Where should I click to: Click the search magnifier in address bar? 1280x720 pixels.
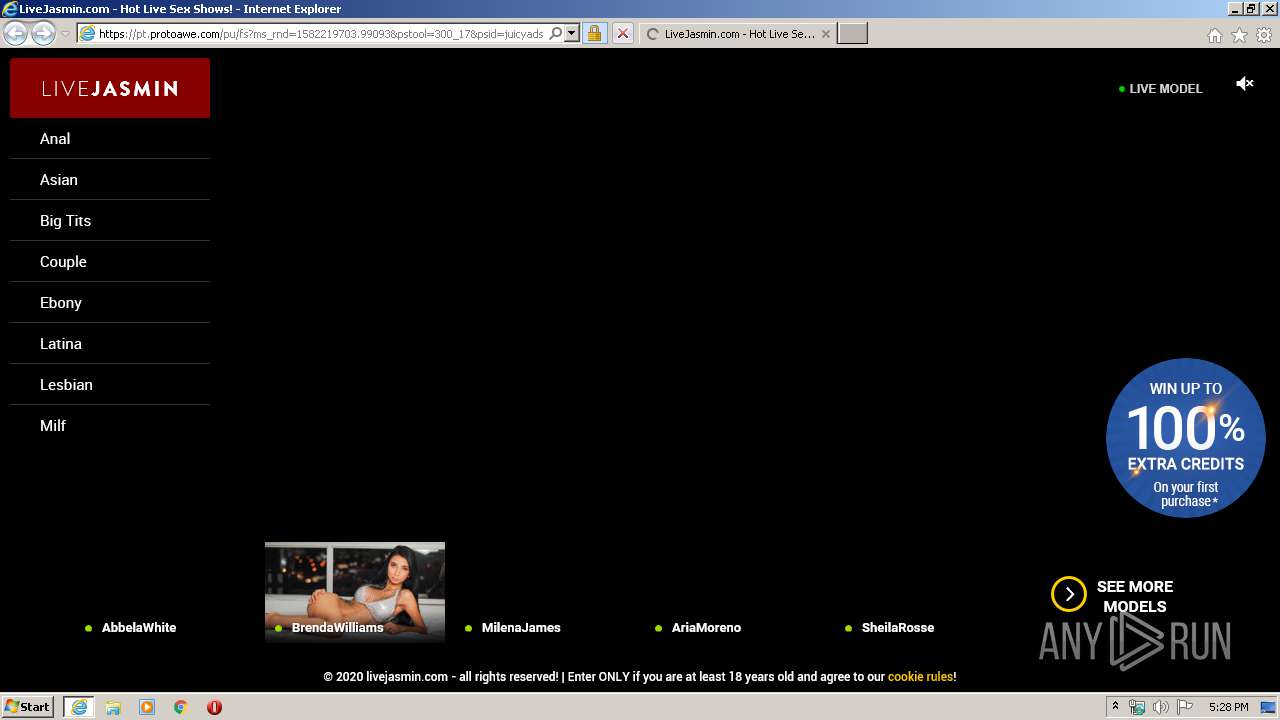tap(556, 33)
